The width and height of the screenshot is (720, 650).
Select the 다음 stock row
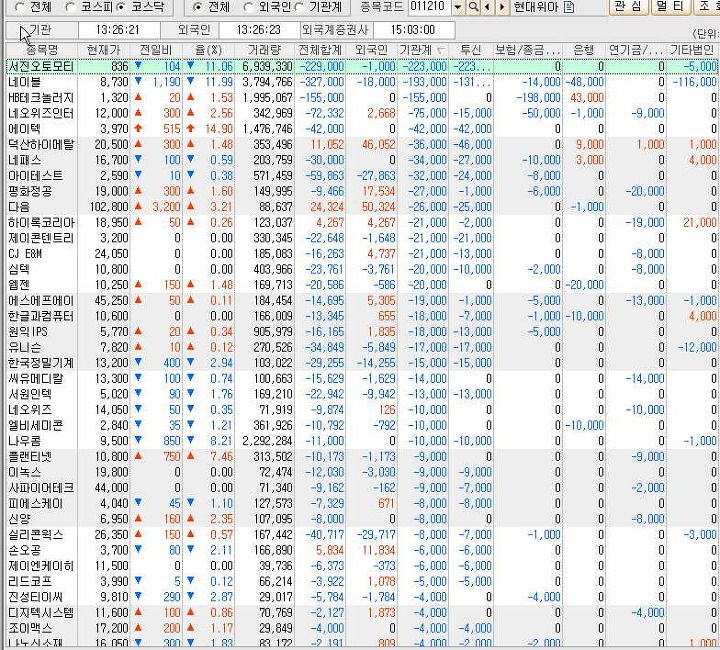tap(362, 207)
